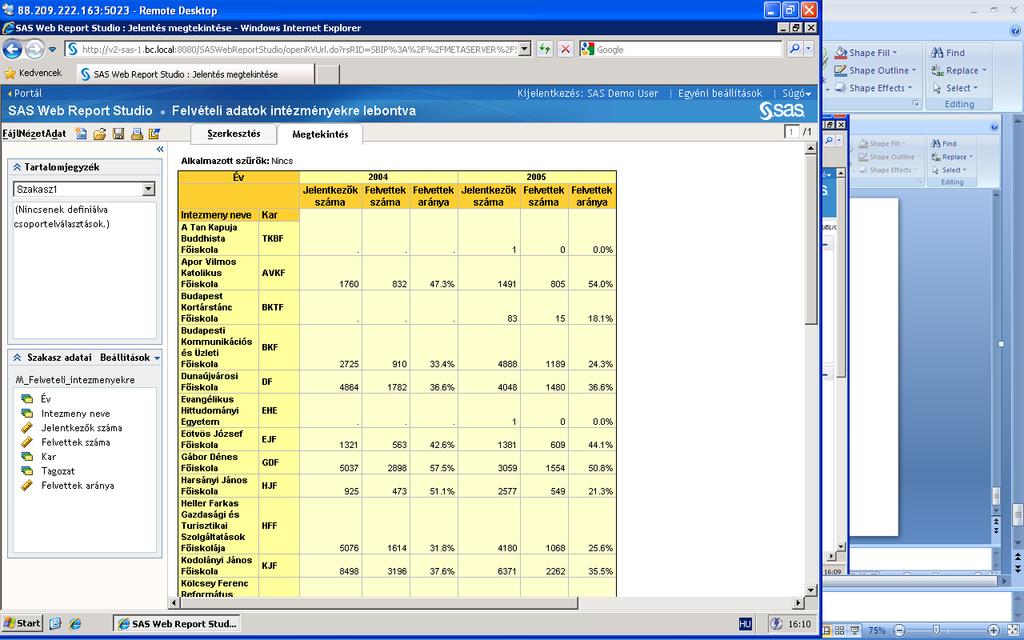
Task: Click the AVKF cell in Kar column
Action: click(279, 273)
